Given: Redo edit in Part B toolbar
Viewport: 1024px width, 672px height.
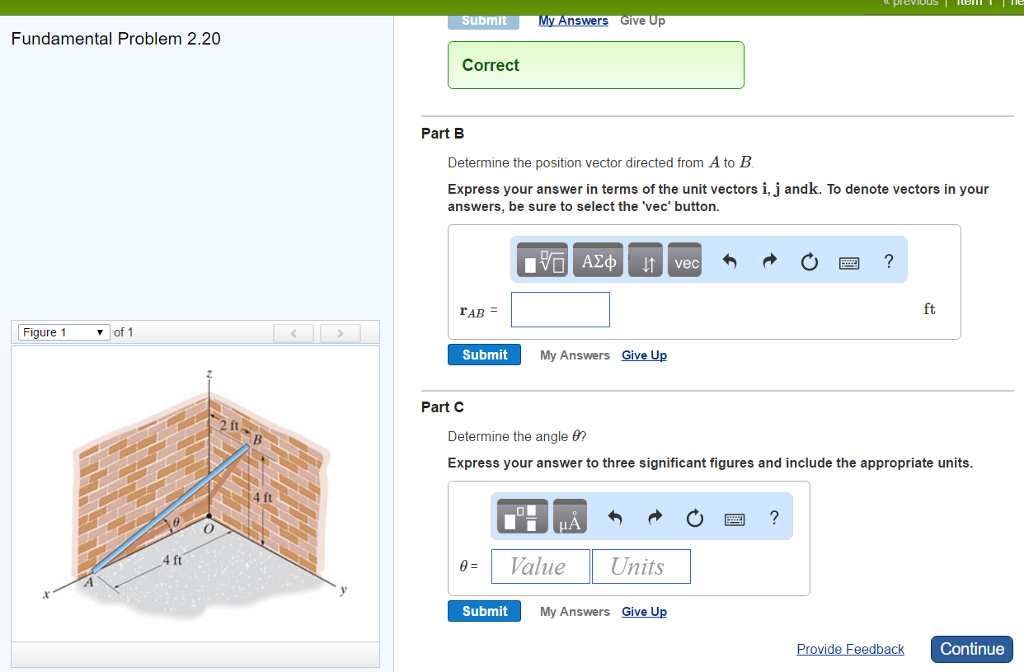Looking at the screenshot, I should [770, 261].
